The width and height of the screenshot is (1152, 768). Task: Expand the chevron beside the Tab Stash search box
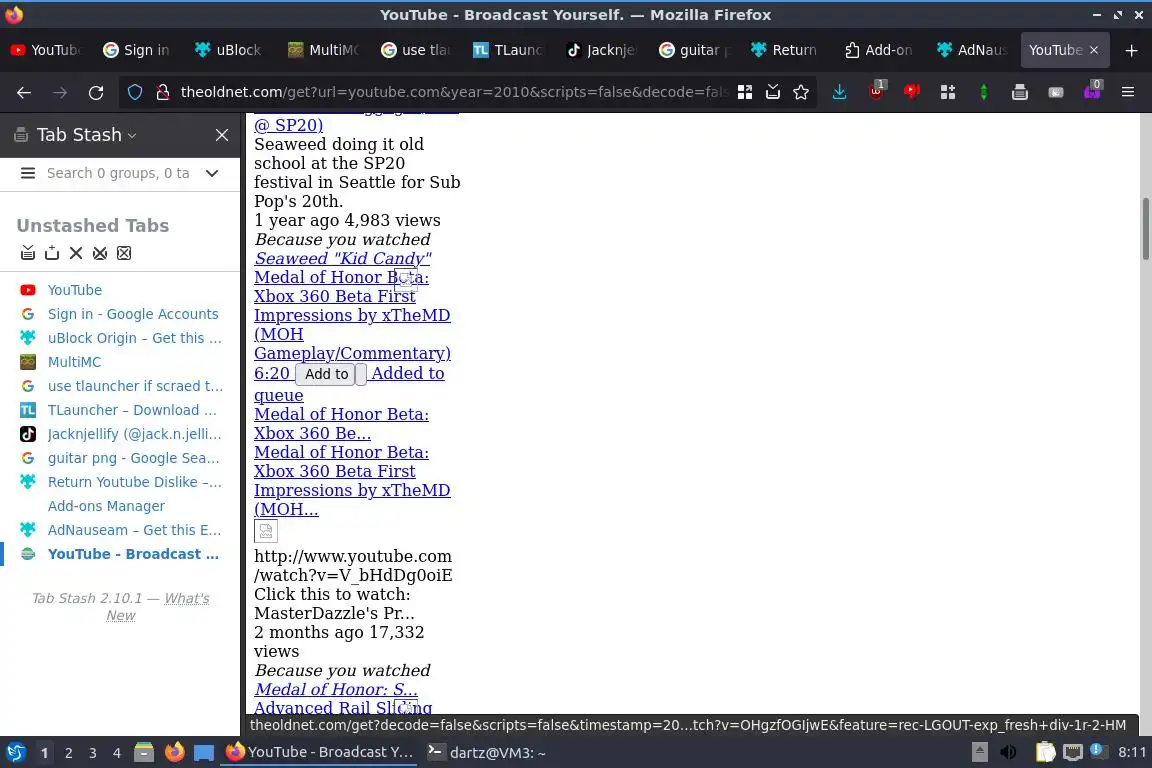tap(212, 173)
